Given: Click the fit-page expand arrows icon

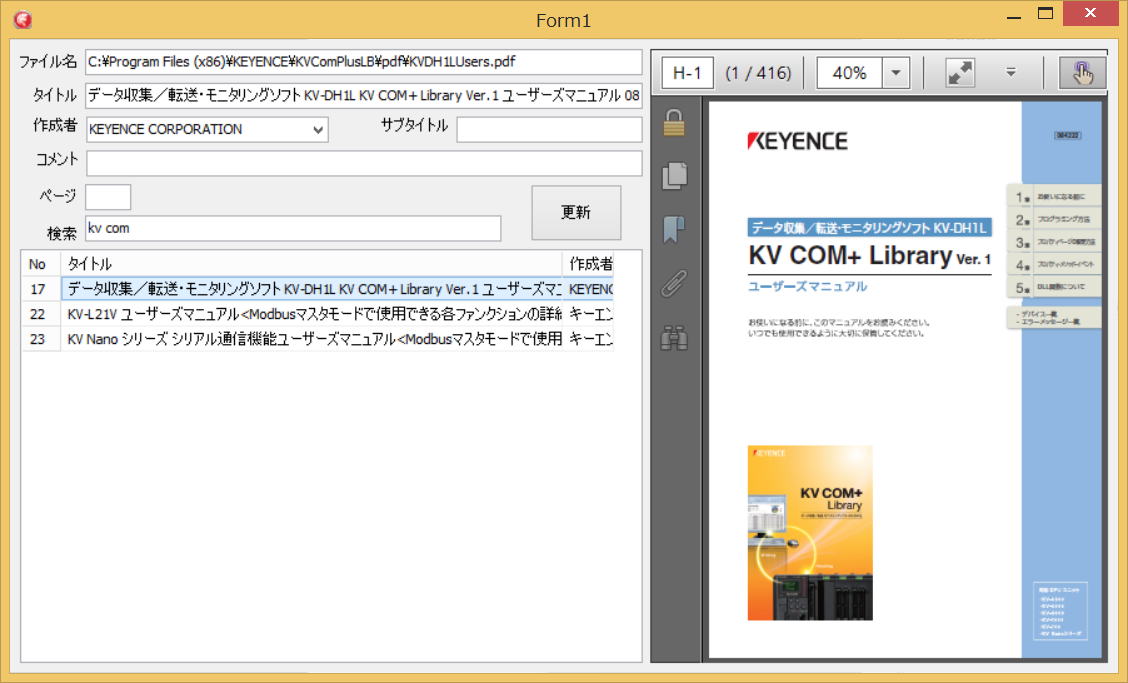Looking at the screenshot, I should 960,73.
